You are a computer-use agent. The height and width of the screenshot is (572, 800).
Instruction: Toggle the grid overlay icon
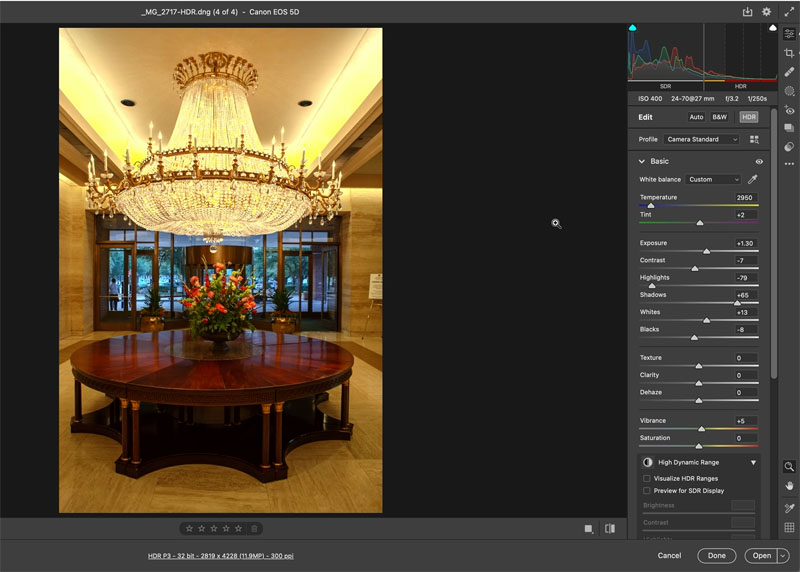coord(789,528)
